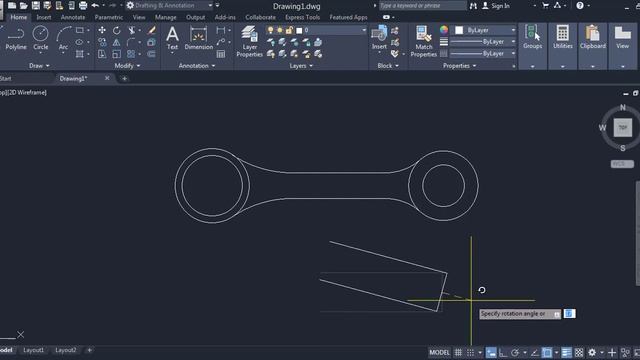The width and height of the screenshot is (640, 360).
Task: Toggle object snap tracking in status bar
Action: [535, 353]
